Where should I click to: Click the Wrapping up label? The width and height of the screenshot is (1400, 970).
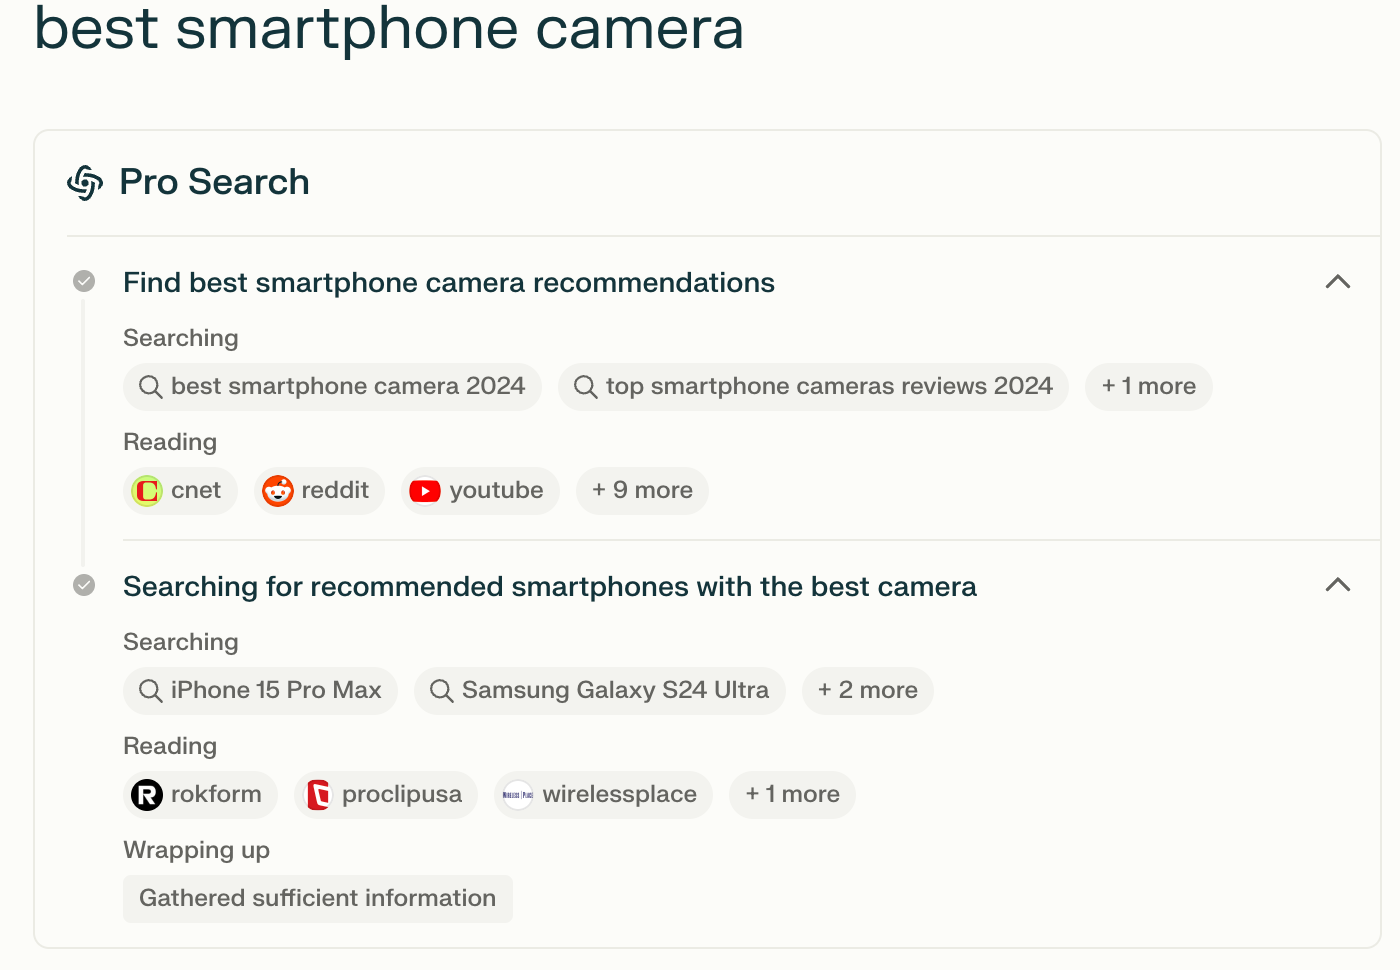(196, 851)
